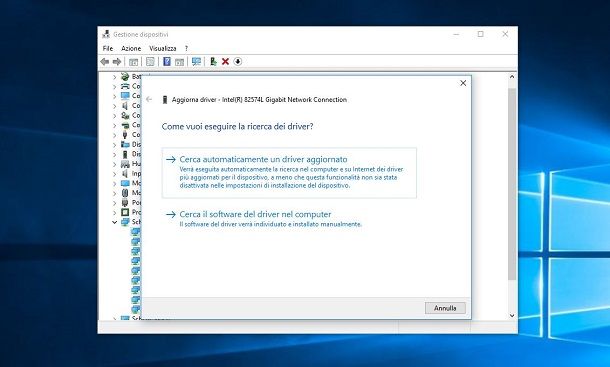Click the device icon beside Aggiorna driver title
Screen dimensions: 610x367
tap(165, 100)
